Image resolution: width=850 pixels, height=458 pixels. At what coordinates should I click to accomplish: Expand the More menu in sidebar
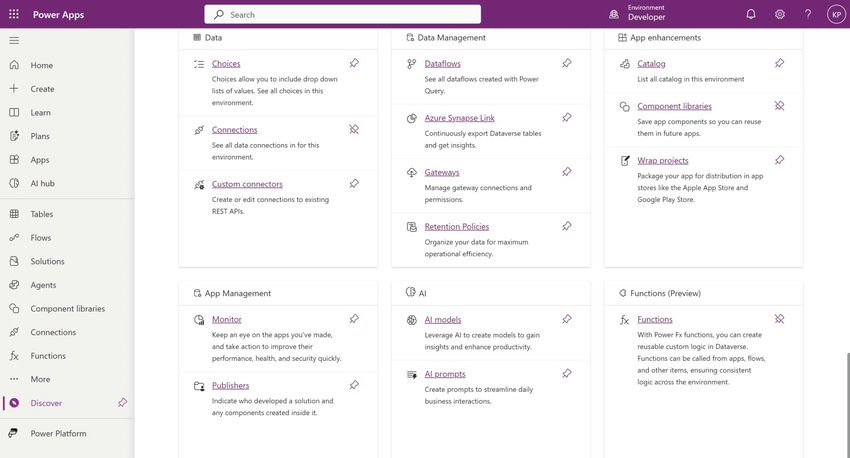click(40, 379)
